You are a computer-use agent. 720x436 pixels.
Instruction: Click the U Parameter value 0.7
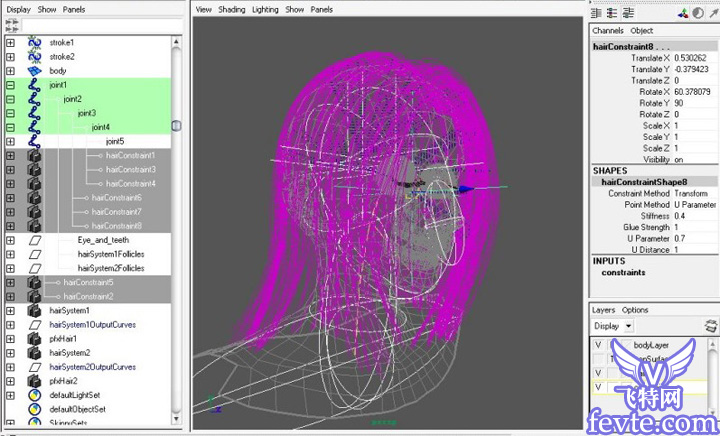coord(695,239)
